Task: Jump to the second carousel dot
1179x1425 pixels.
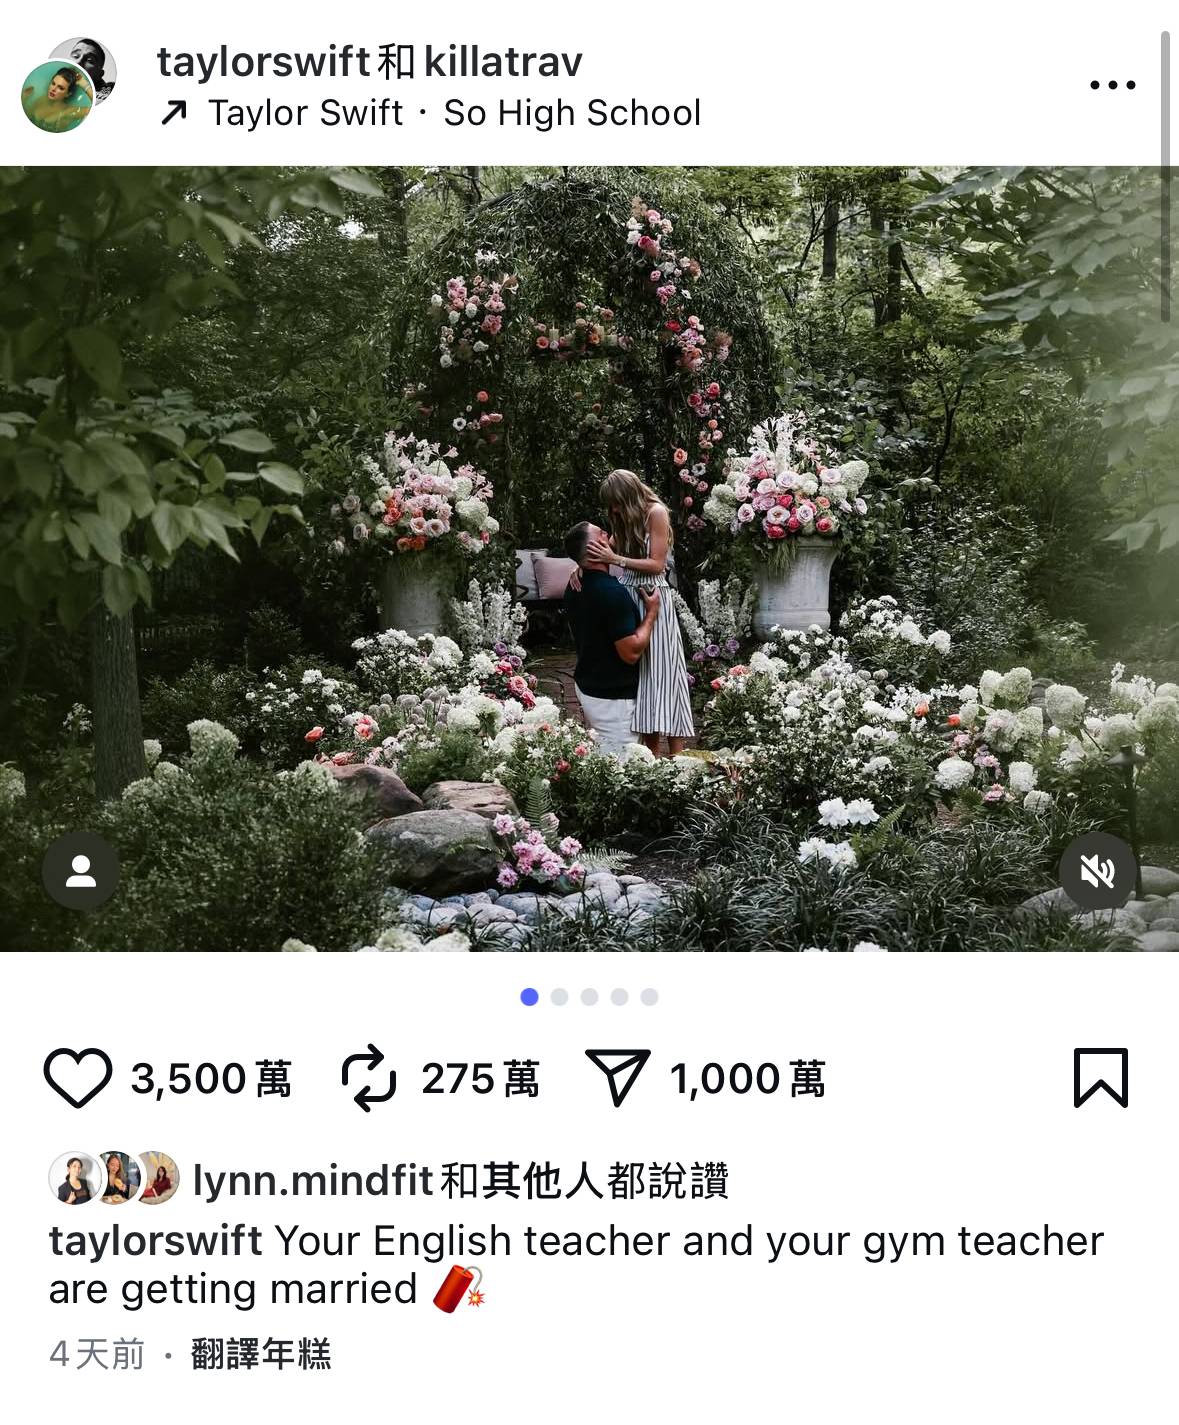Action: coord(559,997)
